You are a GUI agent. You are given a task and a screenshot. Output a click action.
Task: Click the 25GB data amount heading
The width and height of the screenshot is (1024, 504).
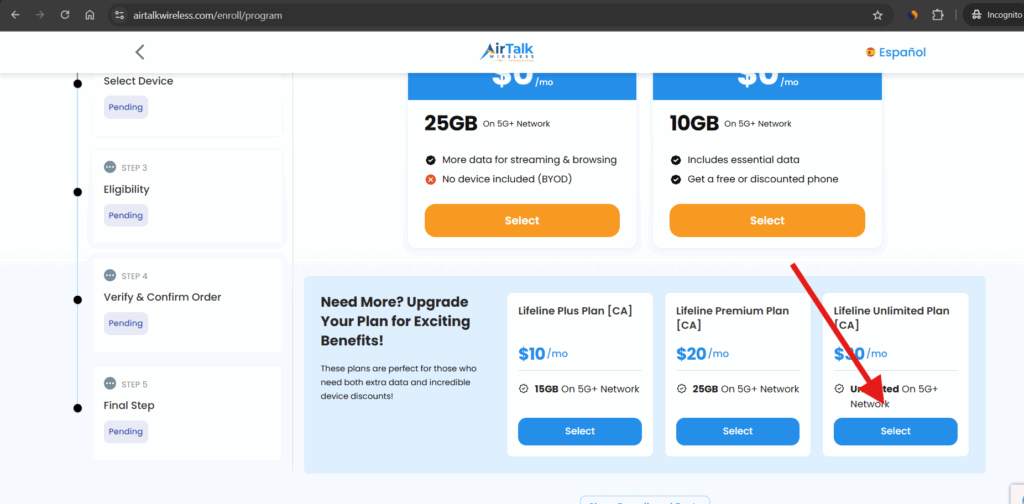click(x=451, y=123)
